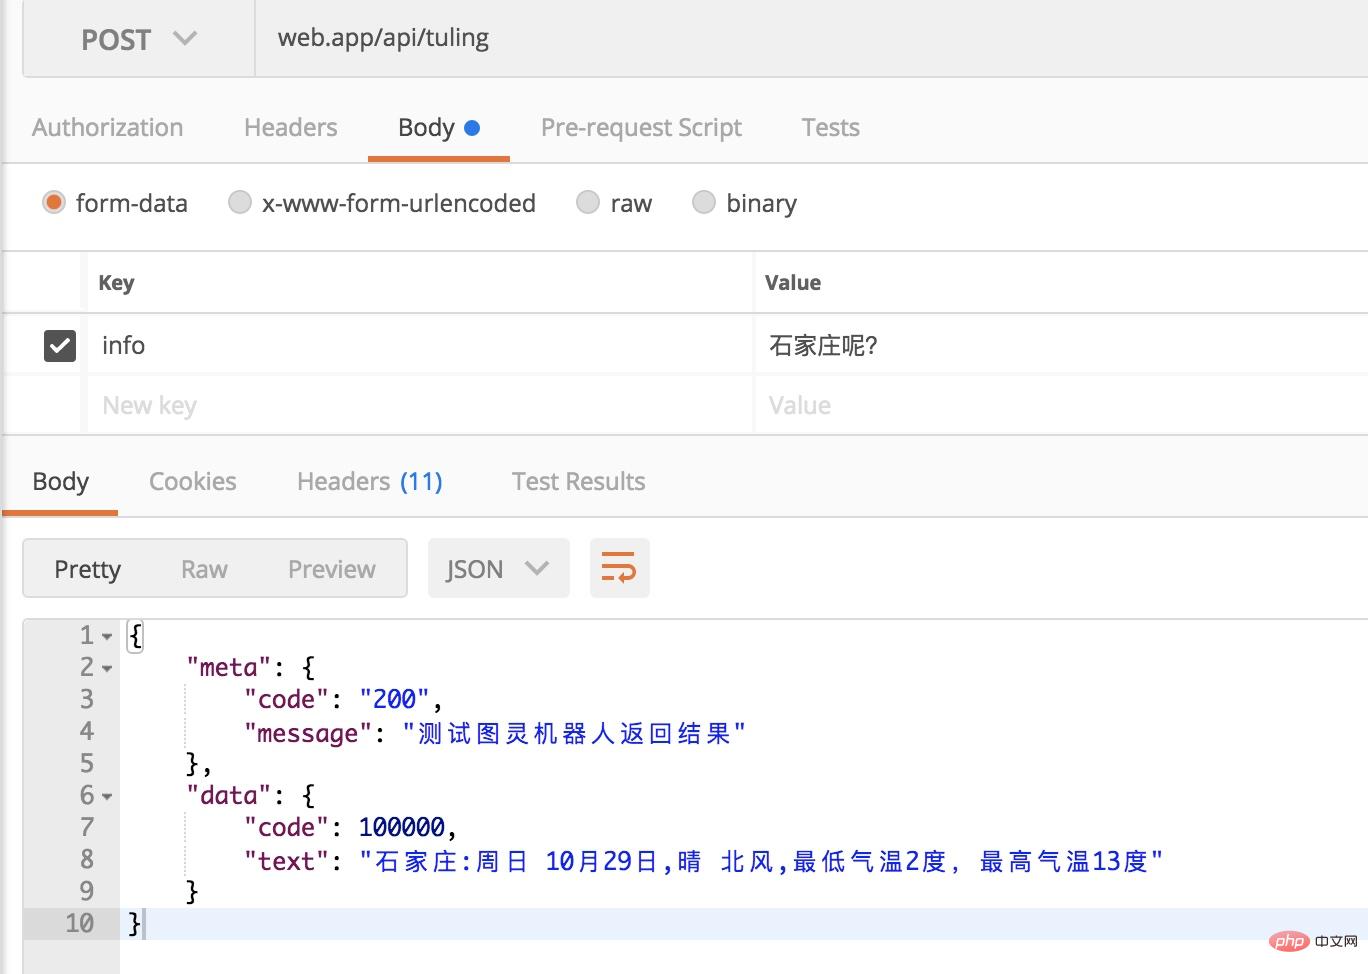Switch to the request Headers tab
Image resolution: width=1368 pixels, height=974 pixels.
click(290, 127)
